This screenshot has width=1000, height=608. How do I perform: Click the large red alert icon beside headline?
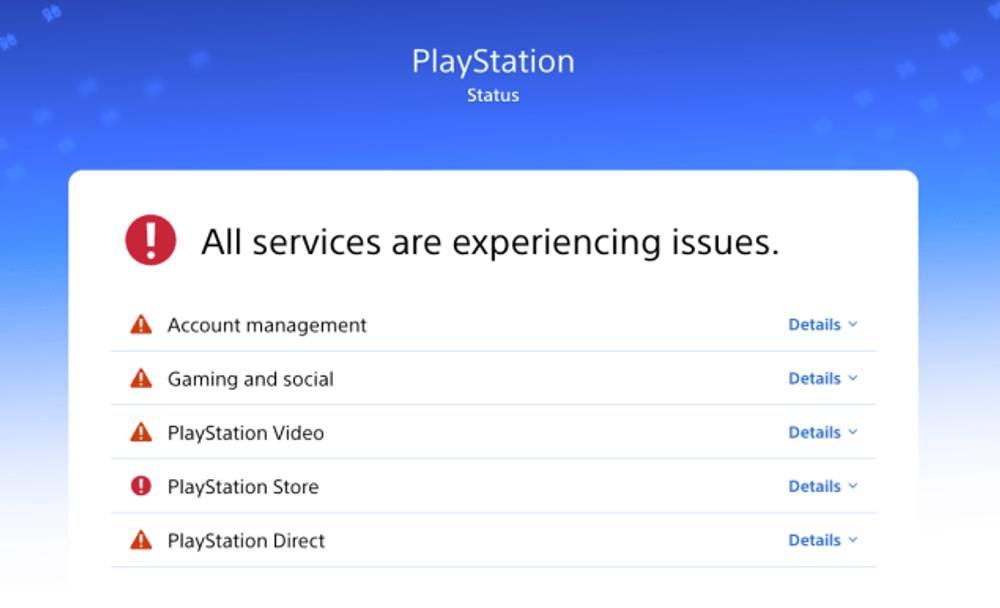point(151,240)
